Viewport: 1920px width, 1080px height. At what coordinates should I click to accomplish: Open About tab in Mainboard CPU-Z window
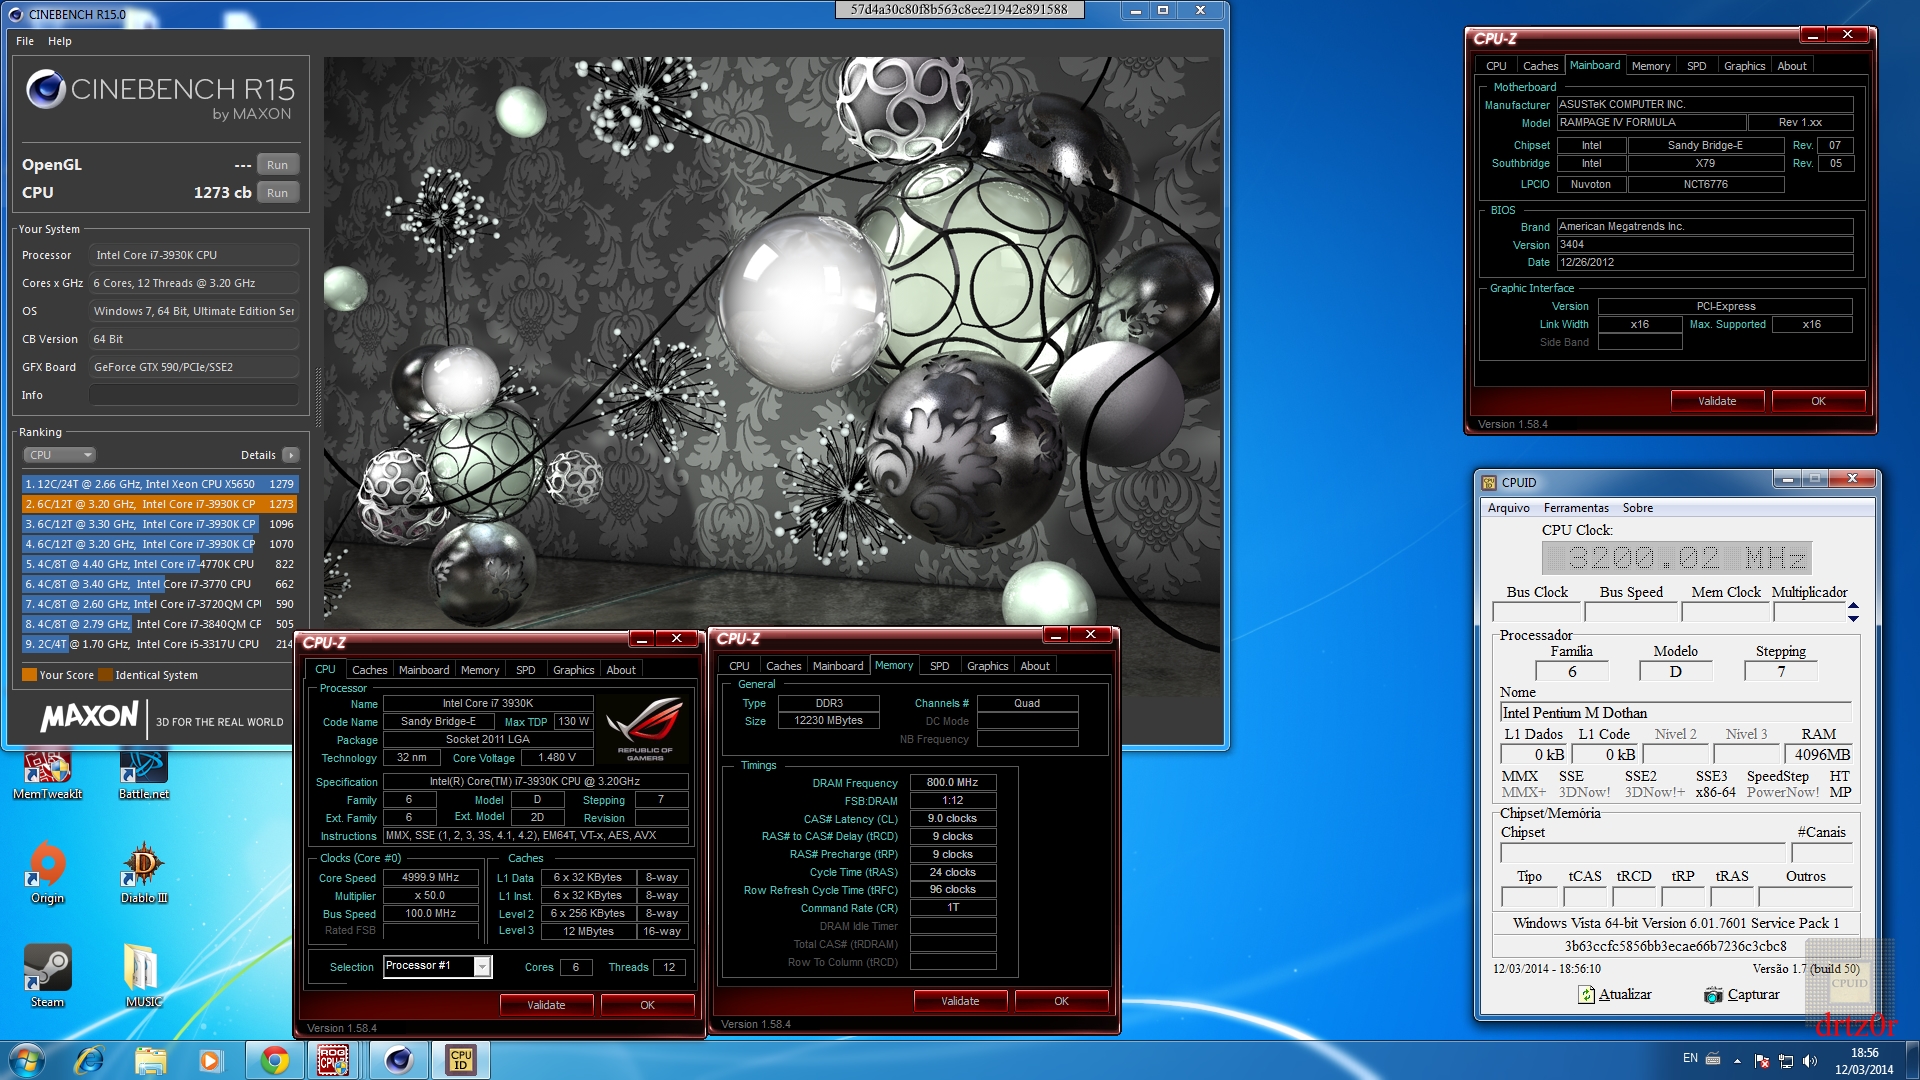(1792, 66)
